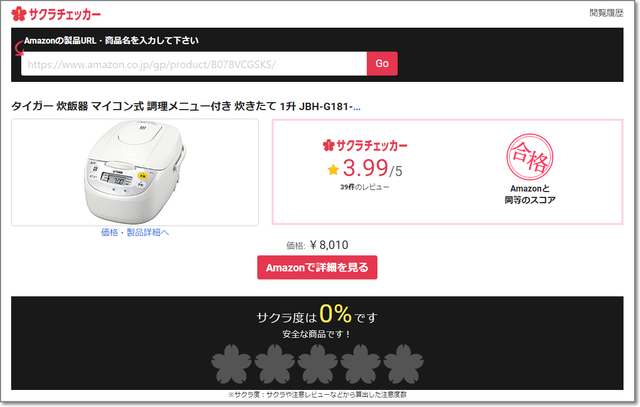Click the Sakura Checker logo in header
640x407 pixels.
pos(56,14)
